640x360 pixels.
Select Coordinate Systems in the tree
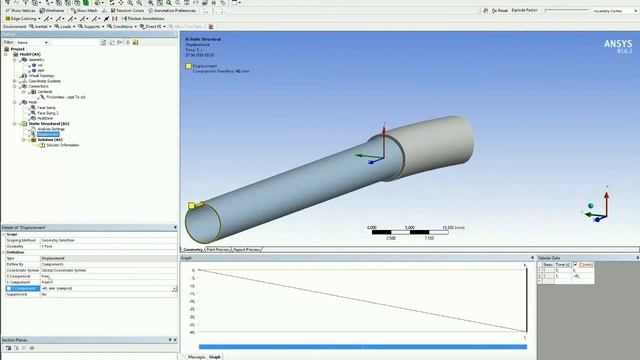click(x=44, y=81)
